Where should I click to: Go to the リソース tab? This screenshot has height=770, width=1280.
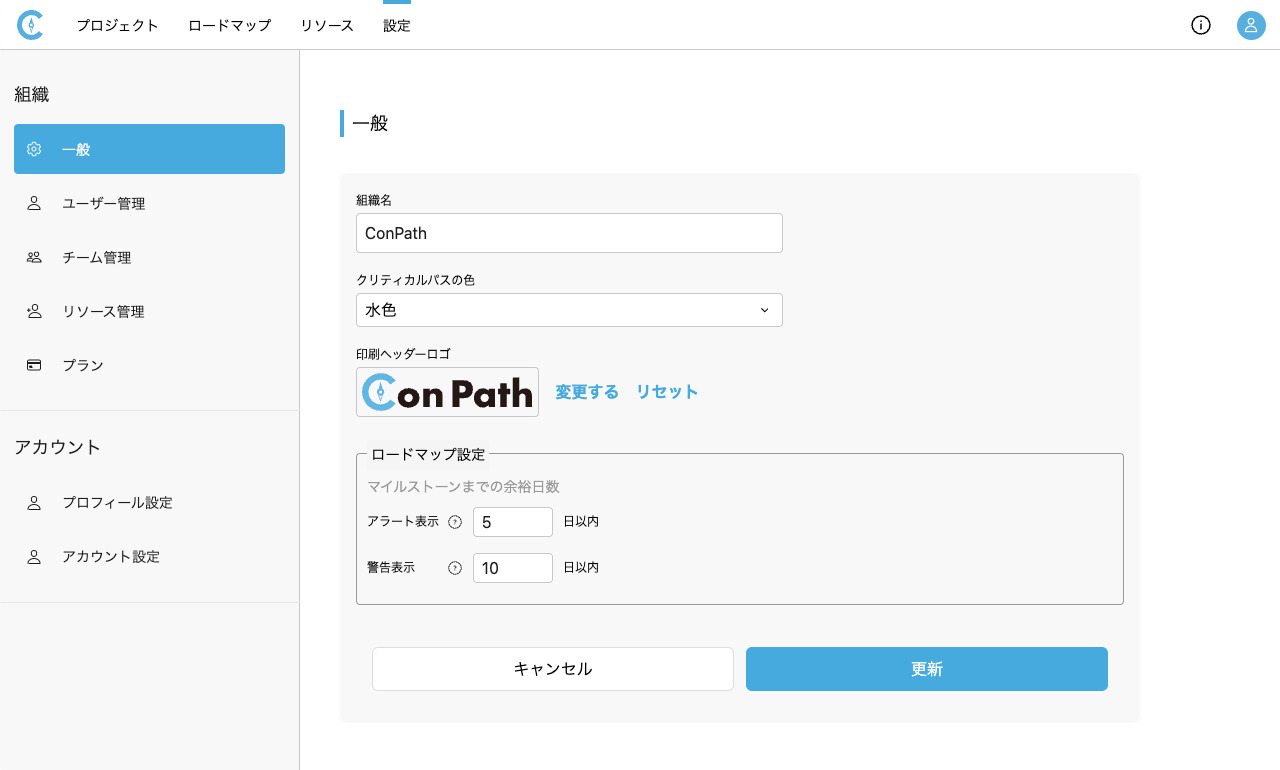pos(327,26)
